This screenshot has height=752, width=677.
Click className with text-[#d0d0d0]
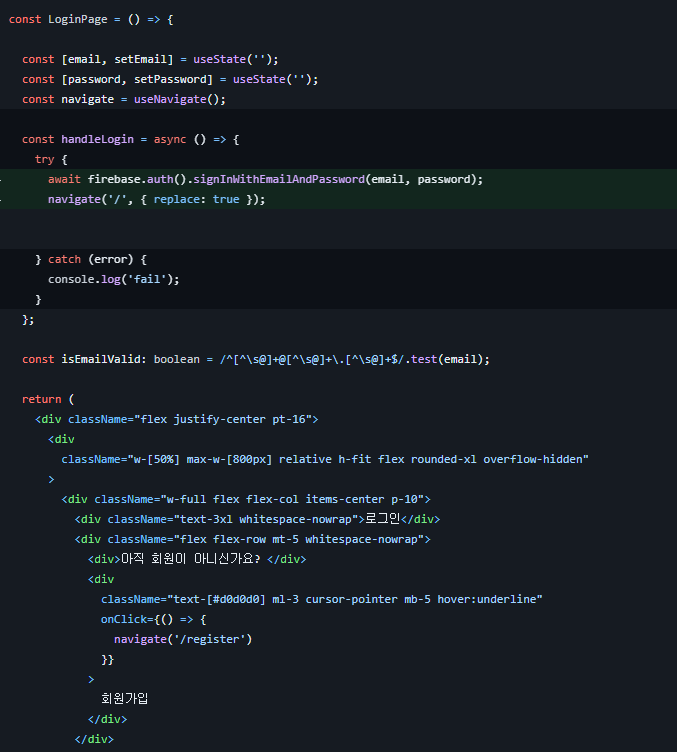click(x=321, y=599)
